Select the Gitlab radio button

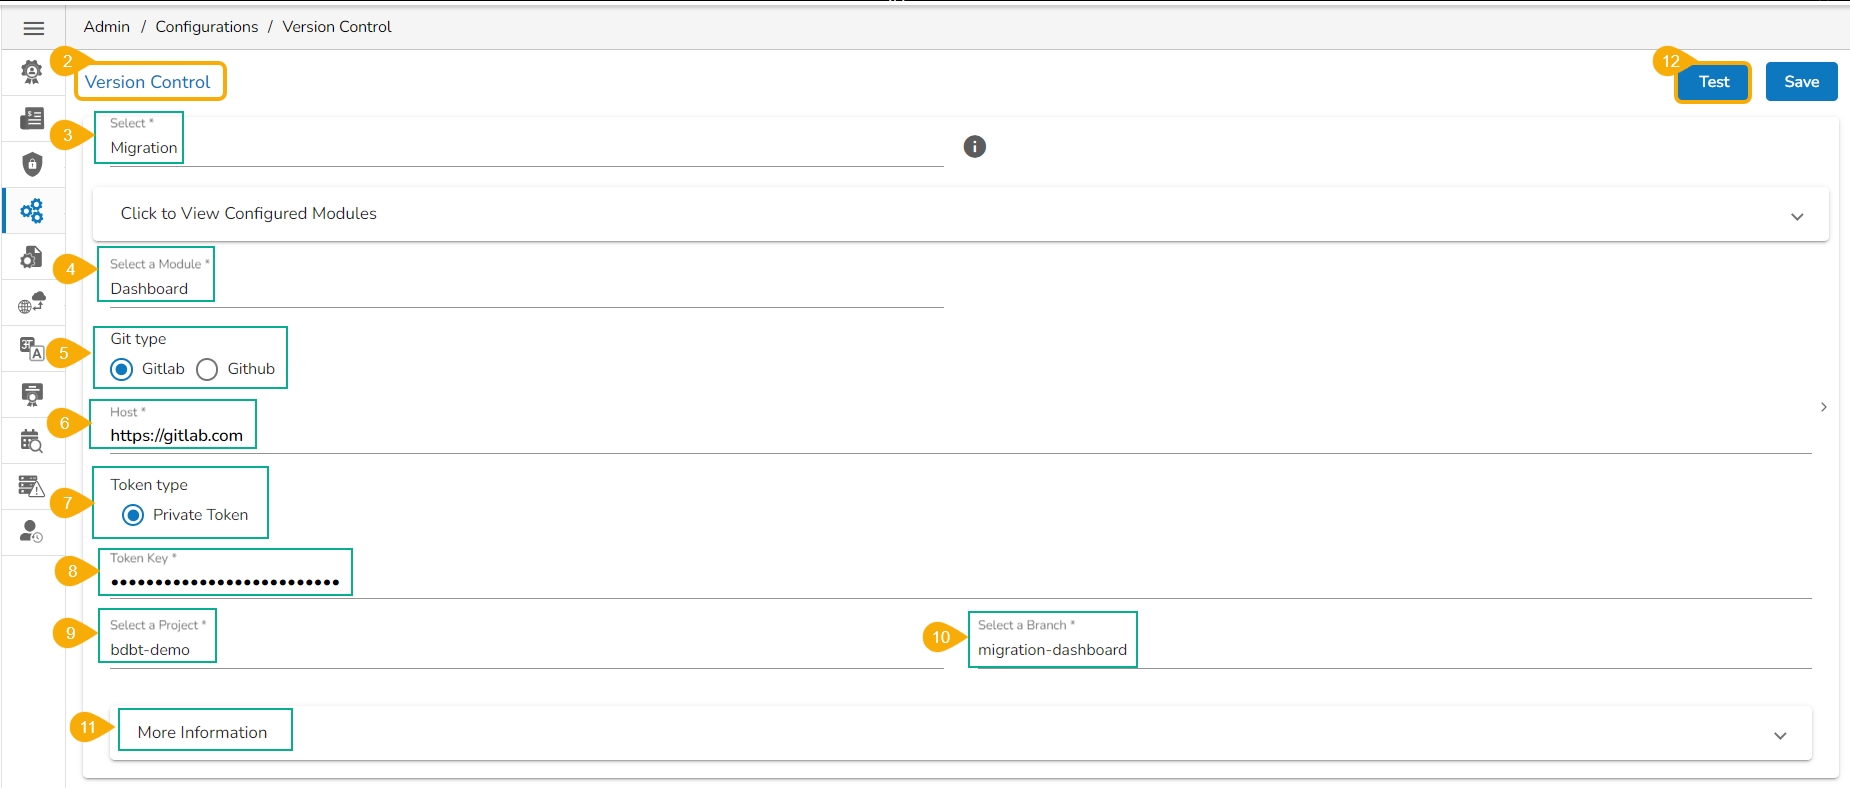122,370
